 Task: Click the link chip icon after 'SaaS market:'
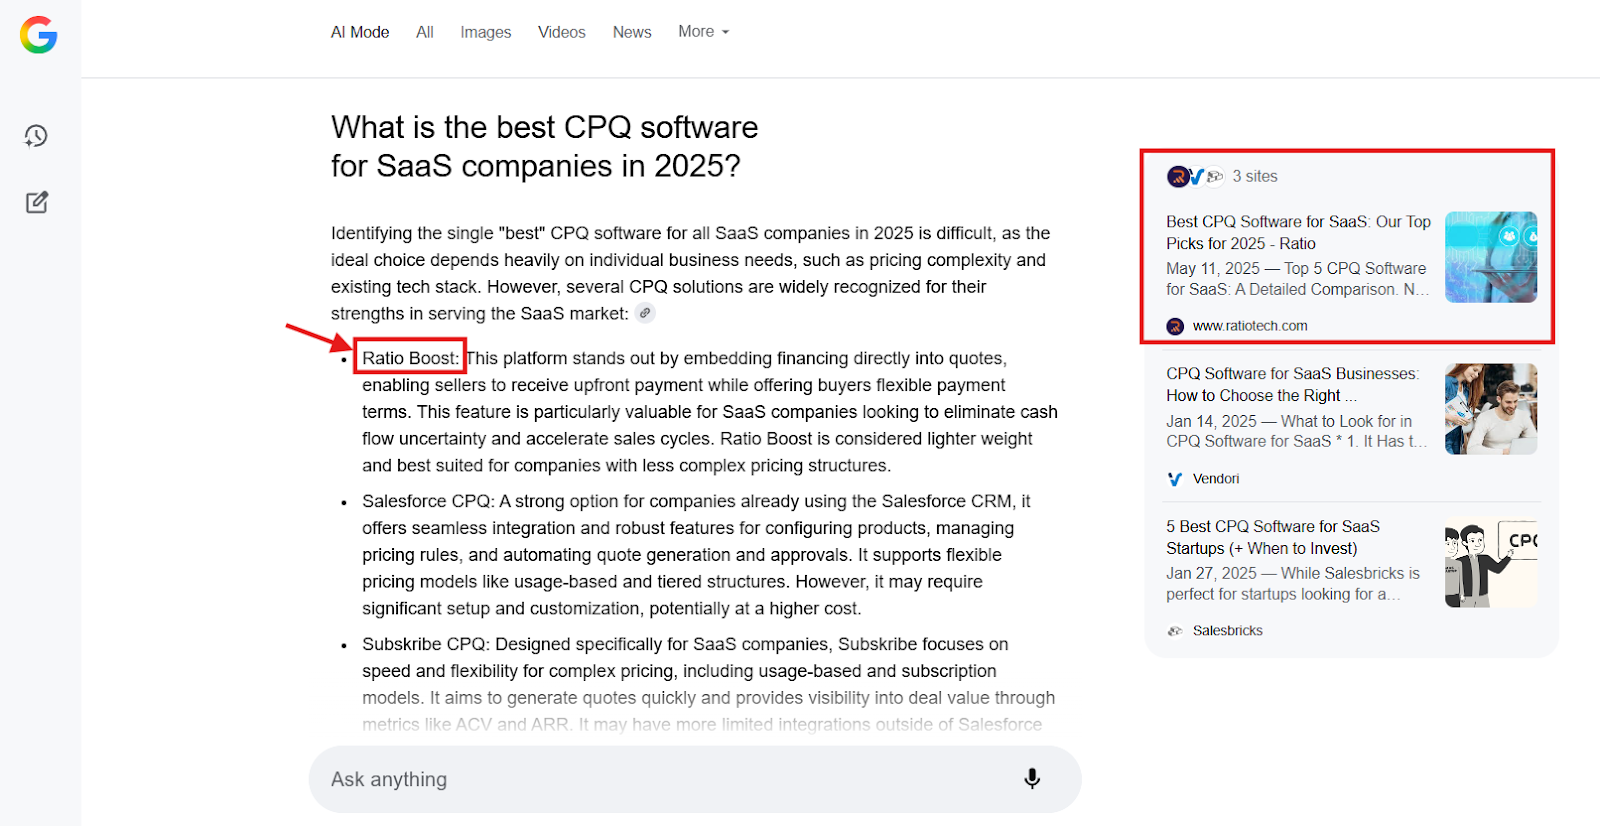(646, 313)
